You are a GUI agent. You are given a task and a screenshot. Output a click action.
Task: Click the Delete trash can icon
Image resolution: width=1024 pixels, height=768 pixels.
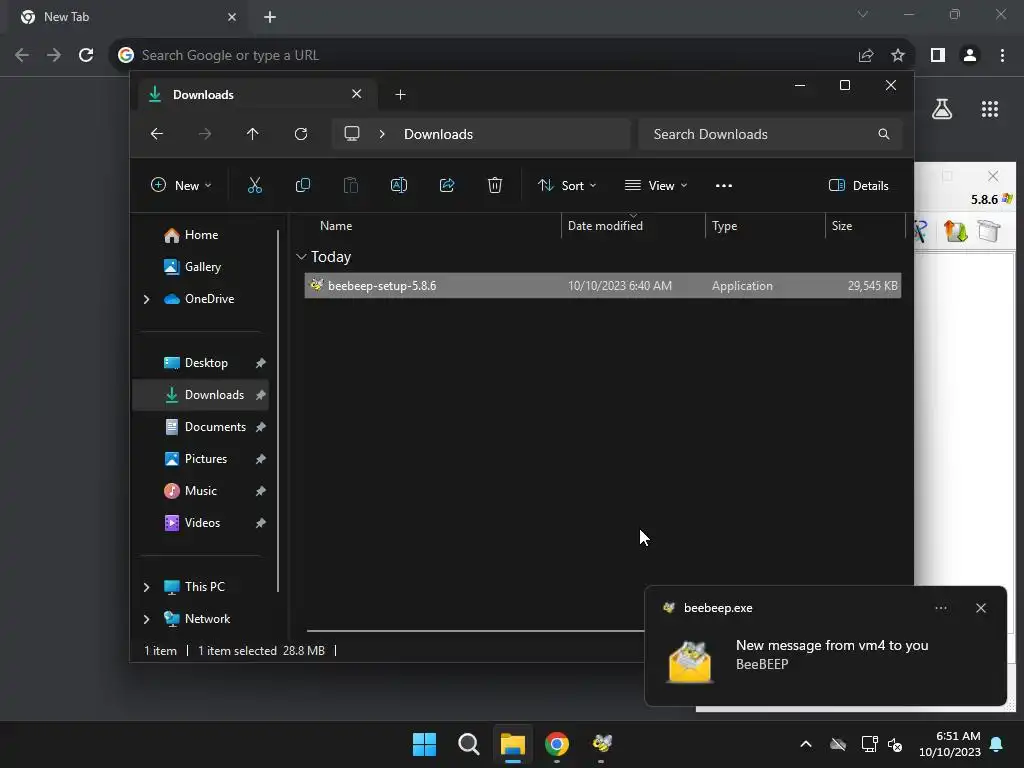point(495,185)
